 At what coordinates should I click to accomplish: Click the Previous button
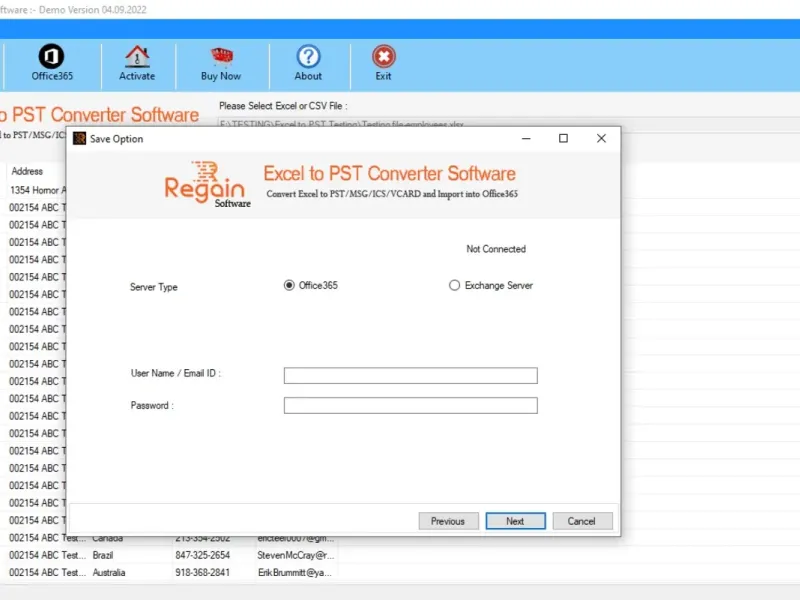pos(448,521)
